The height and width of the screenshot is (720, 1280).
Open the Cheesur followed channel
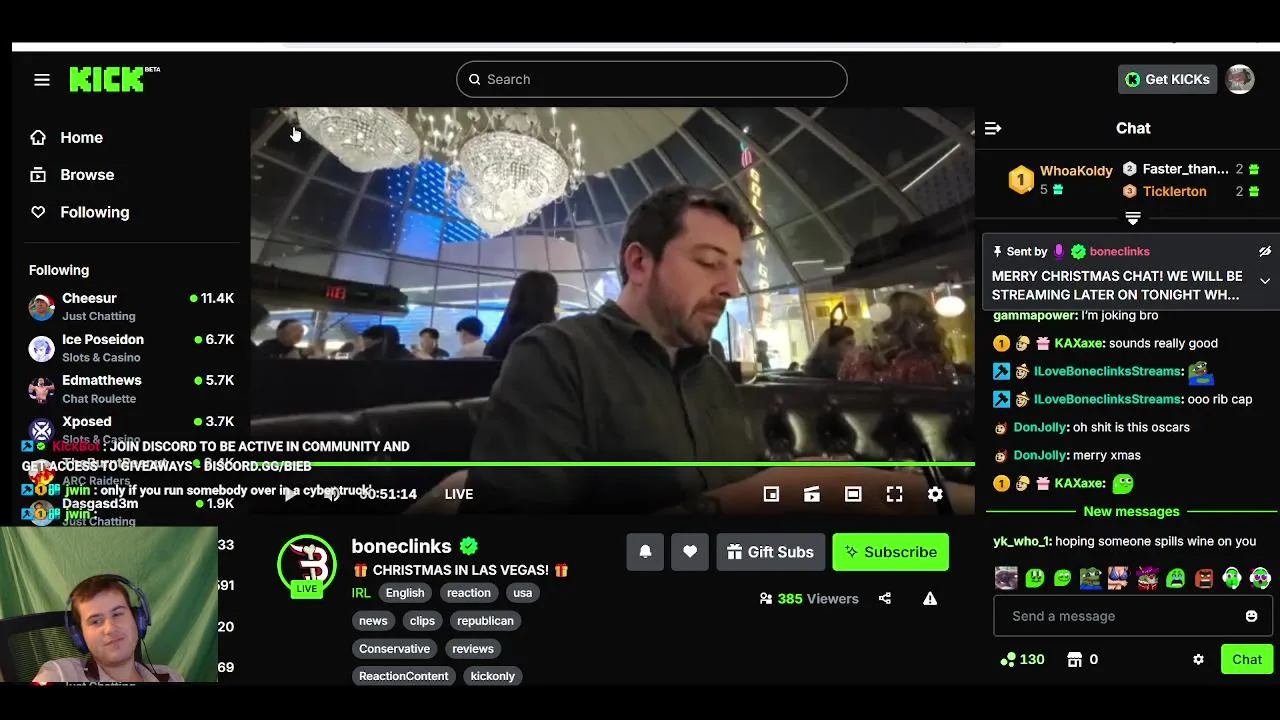click(131, 306)
